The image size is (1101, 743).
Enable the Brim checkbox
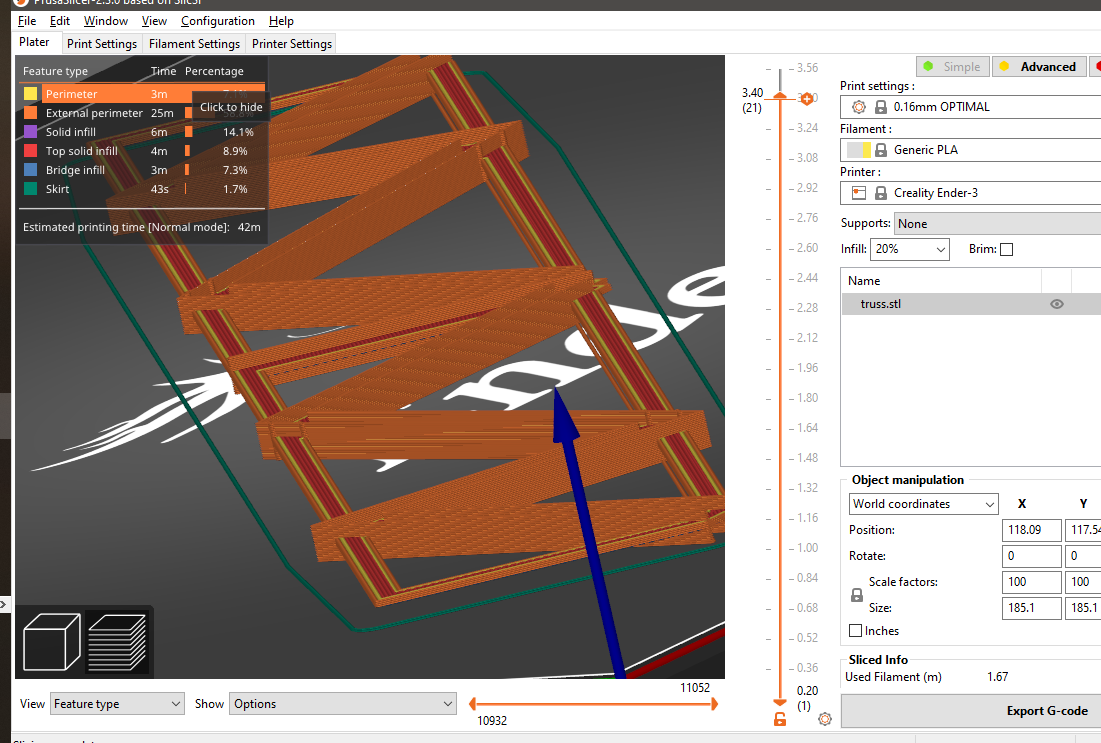point(1007,249)
